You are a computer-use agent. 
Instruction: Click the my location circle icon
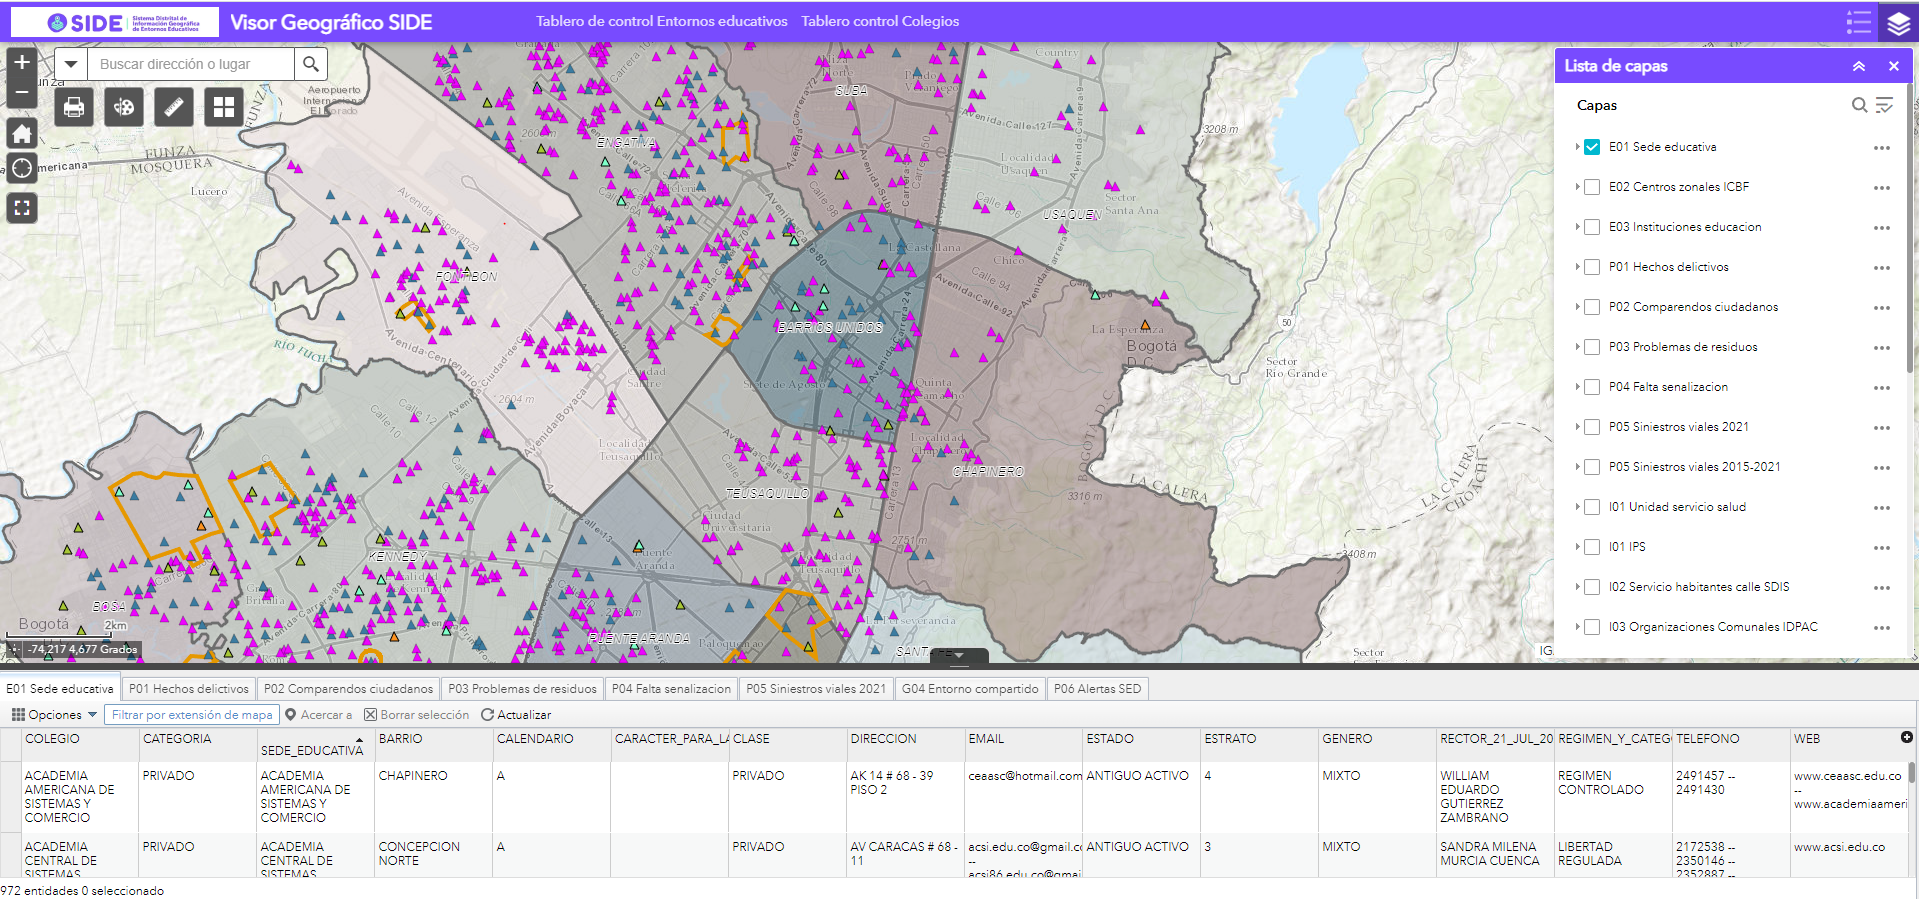[x=22, y=167]
